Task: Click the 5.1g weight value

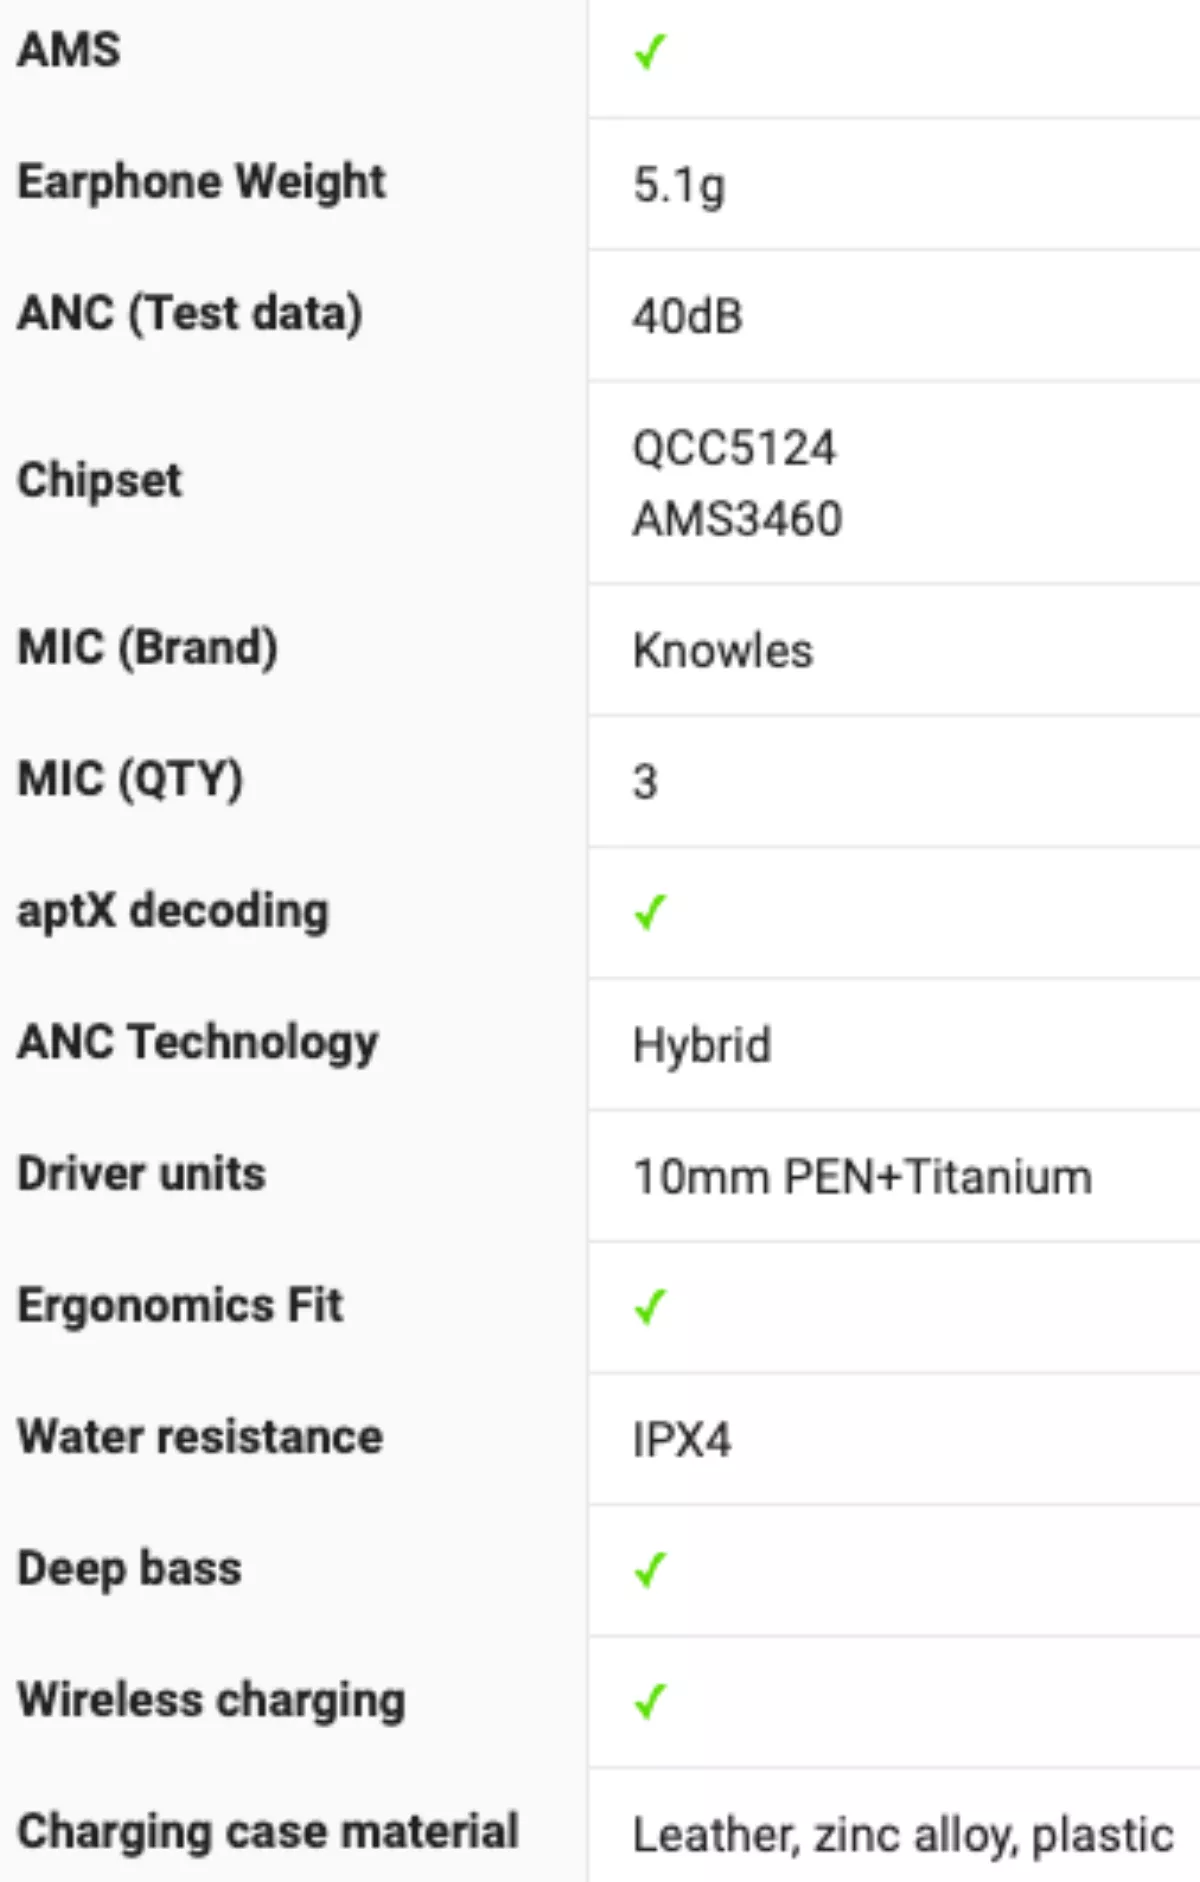Action: pos(679,185)
